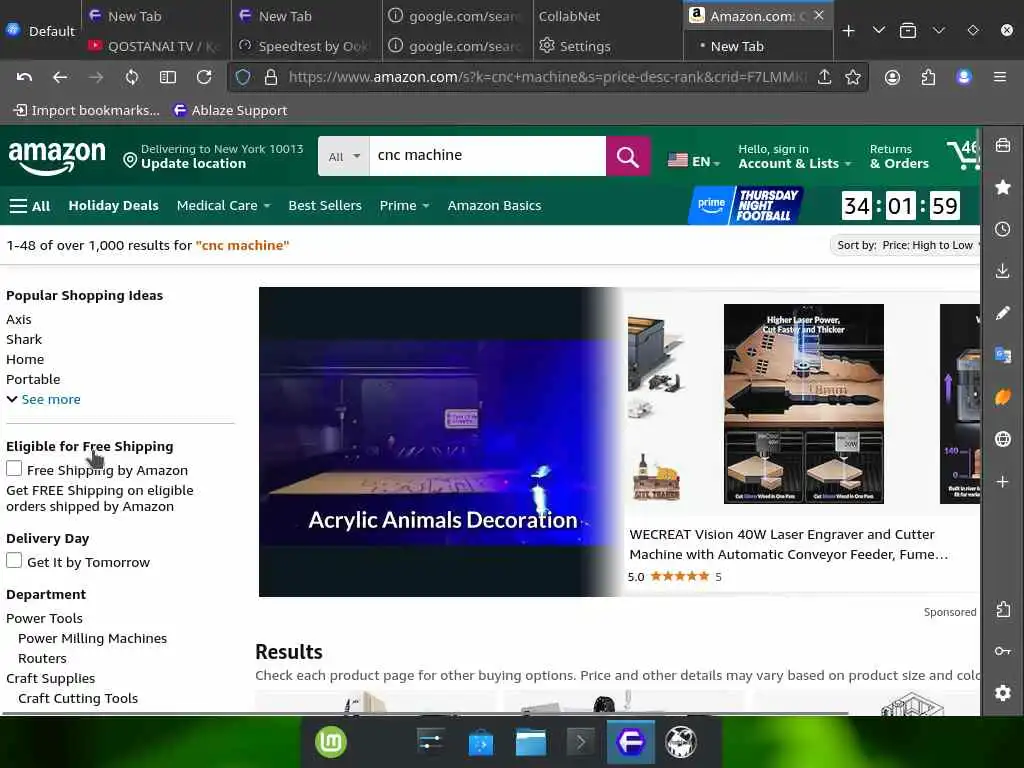
Task: Expand Account & Lists dropdown
Action: [794, 157]
